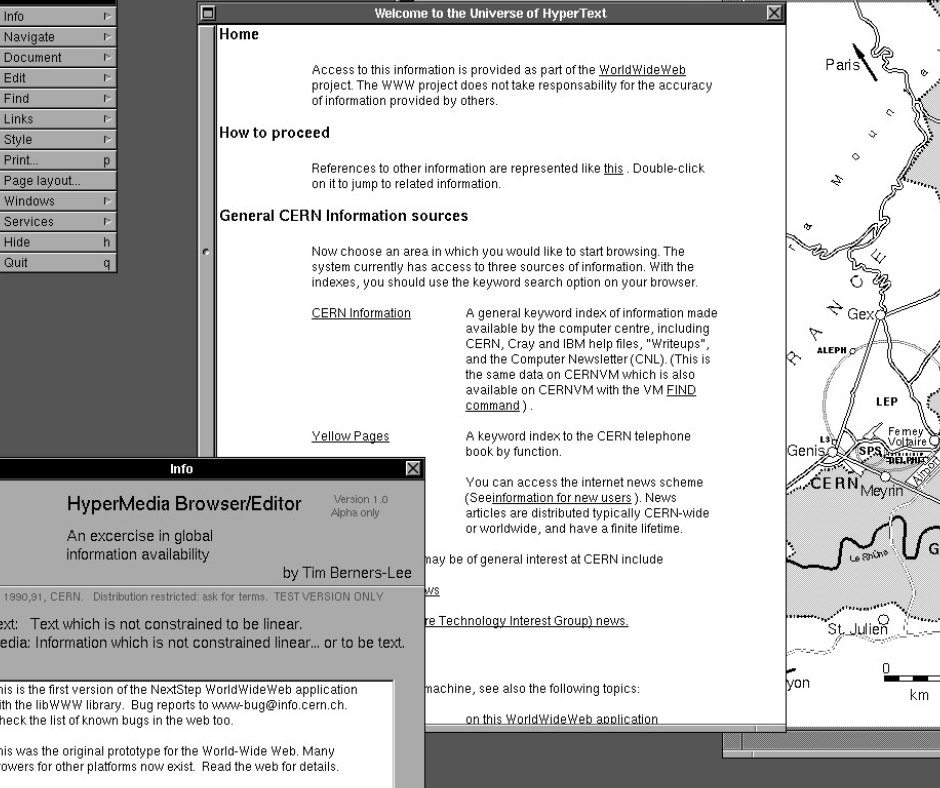Expand the Find submenu arrow

107,98
